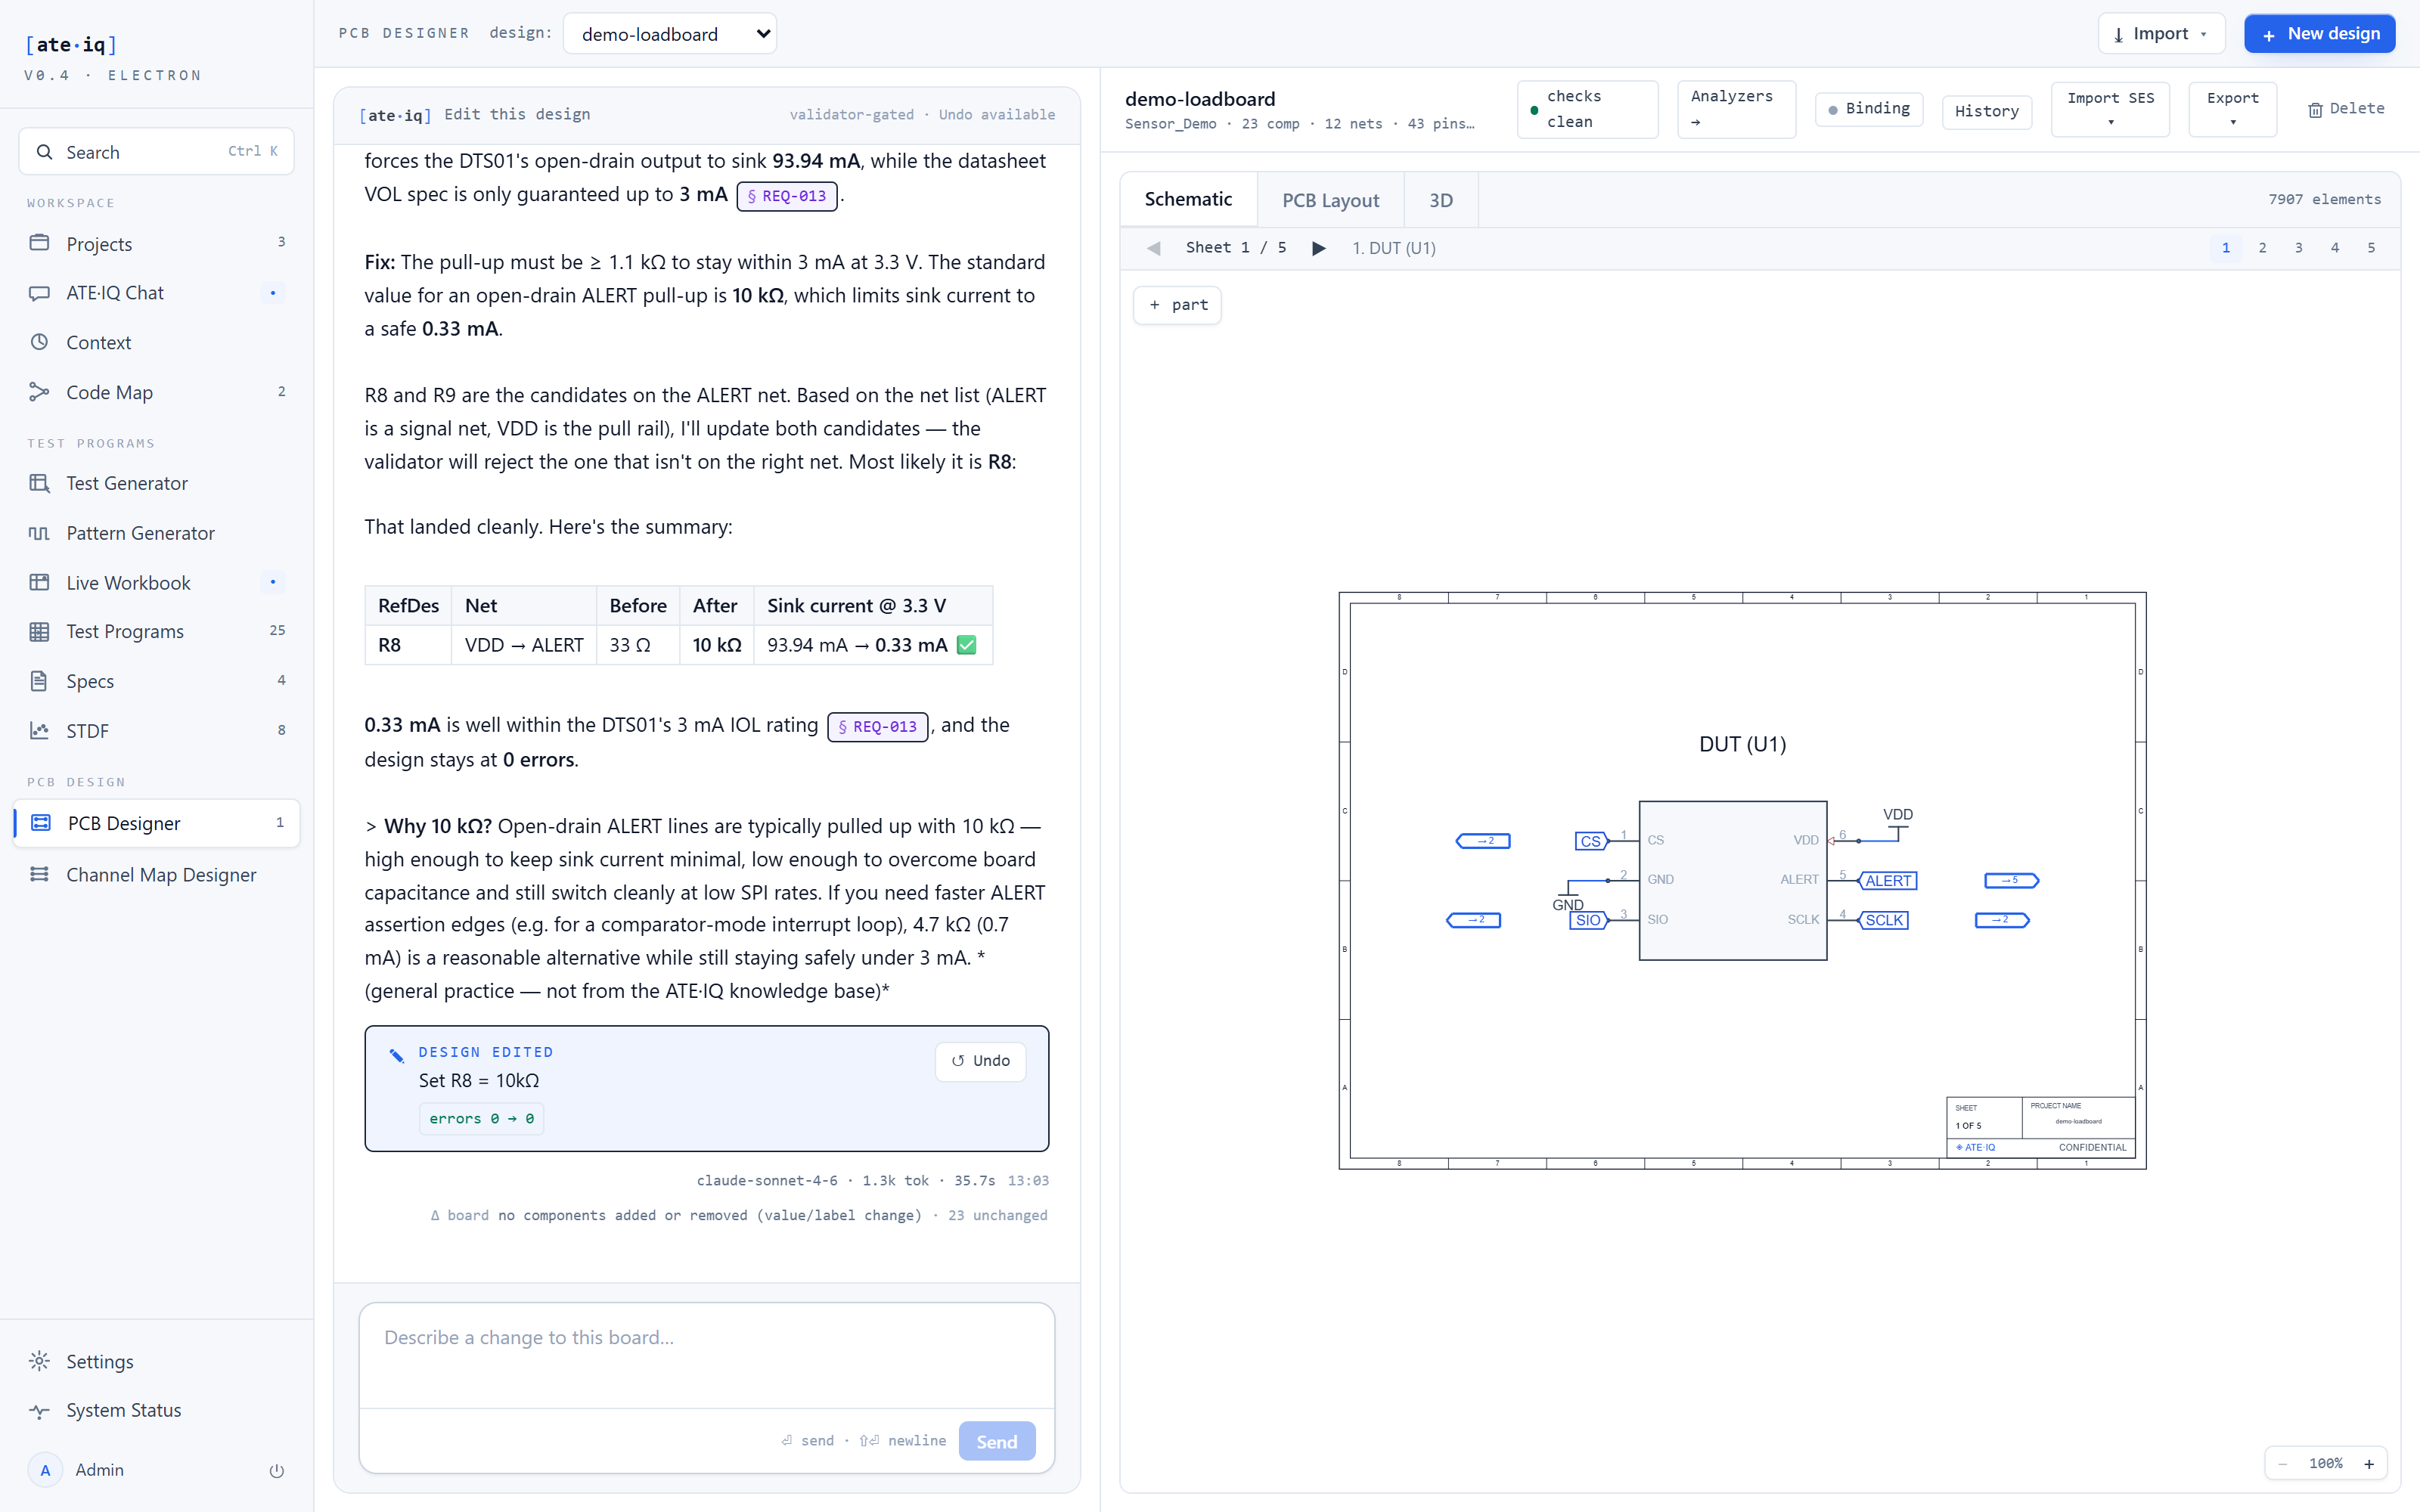Click the design edited pencil icon
This screenshot has height=1512, width=2420.
(x=397, y=1055)
